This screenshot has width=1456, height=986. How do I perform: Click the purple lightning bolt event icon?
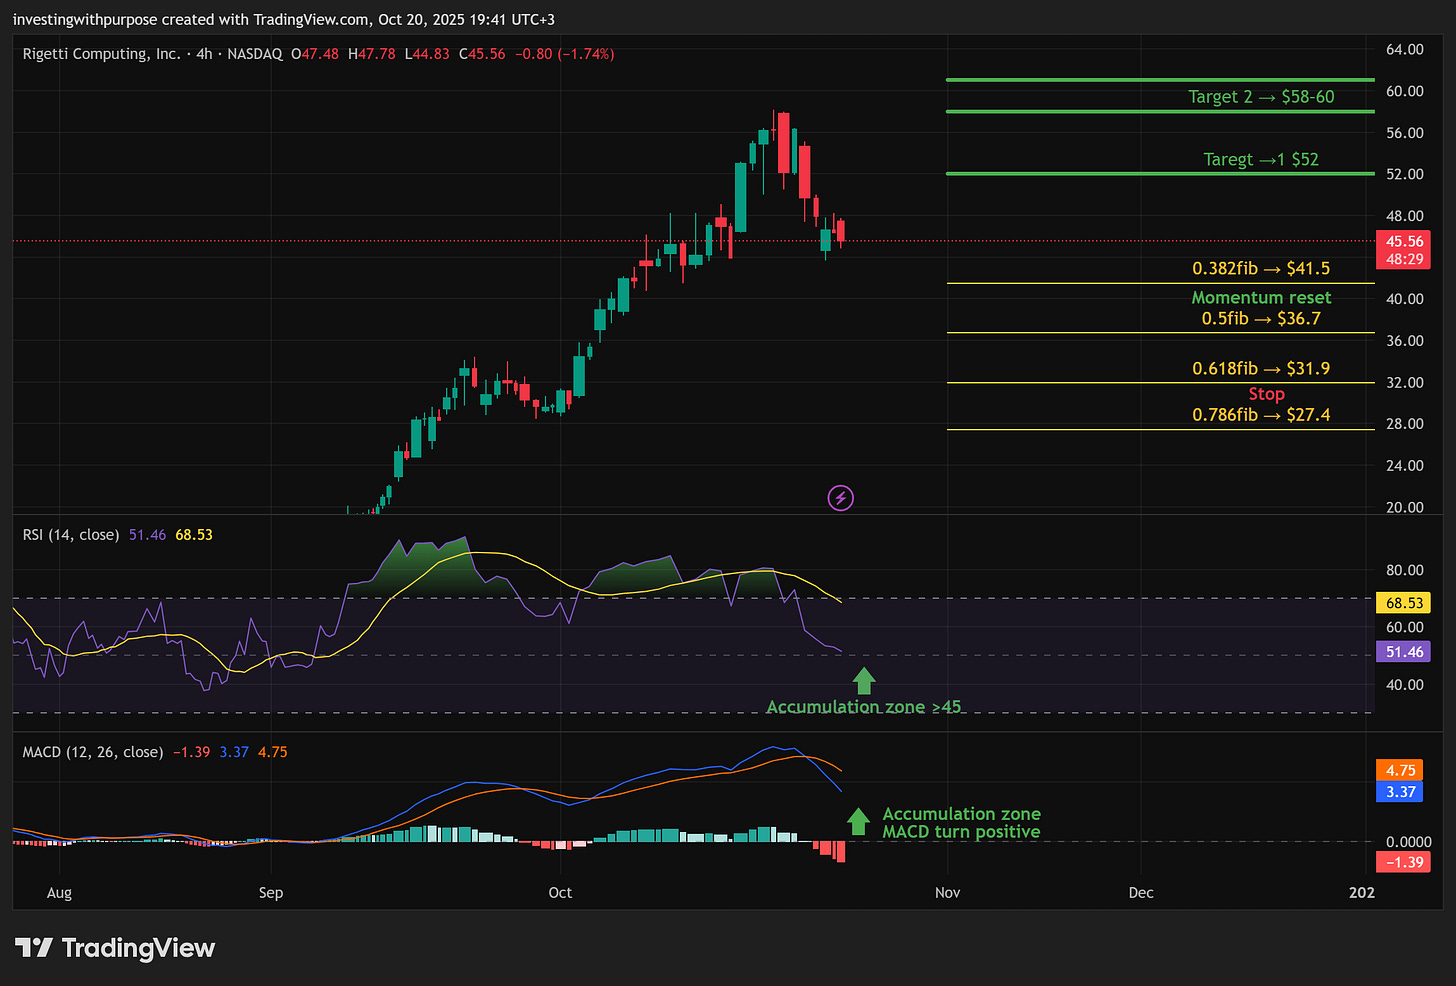click(x=841, y=497)
